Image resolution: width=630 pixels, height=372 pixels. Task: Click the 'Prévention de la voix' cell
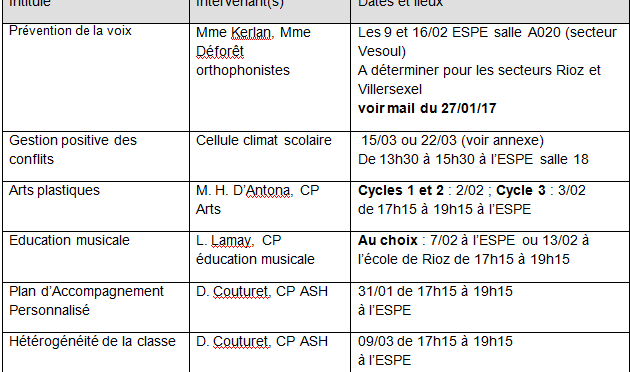pos(96,78)
